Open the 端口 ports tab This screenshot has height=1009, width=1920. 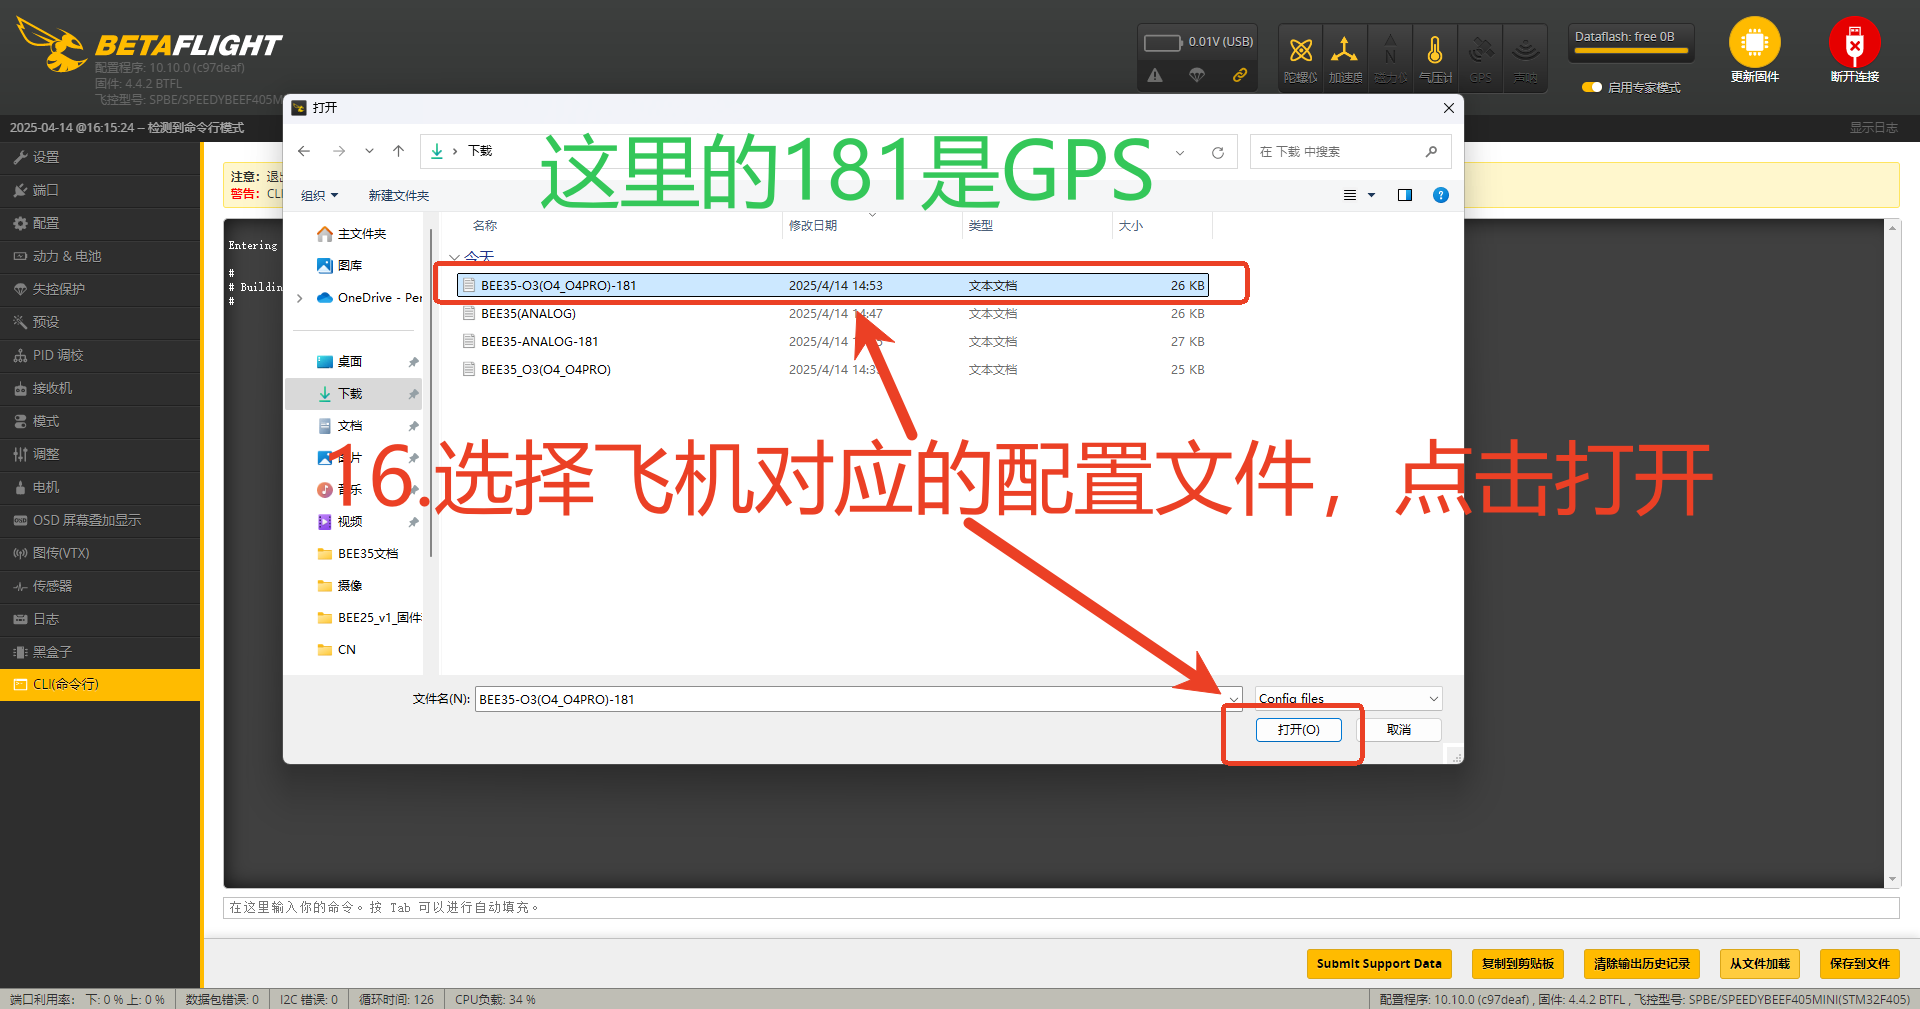click(x=100, y=190)
